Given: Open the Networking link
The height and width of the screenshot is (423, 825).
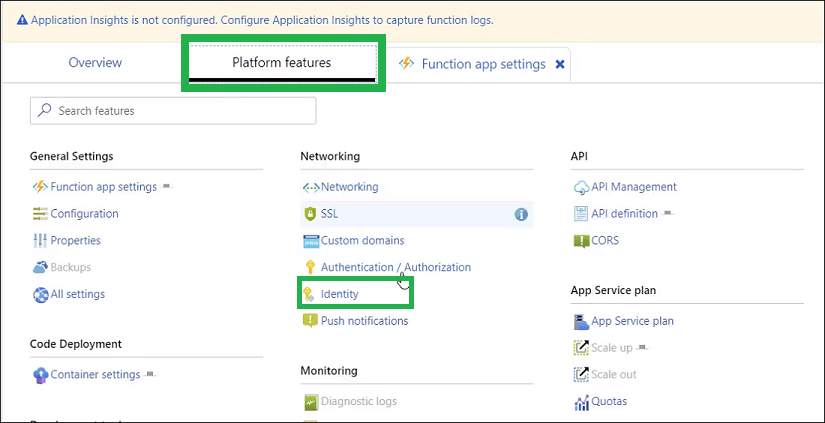Looking at the screenshot, I should 349,187.
